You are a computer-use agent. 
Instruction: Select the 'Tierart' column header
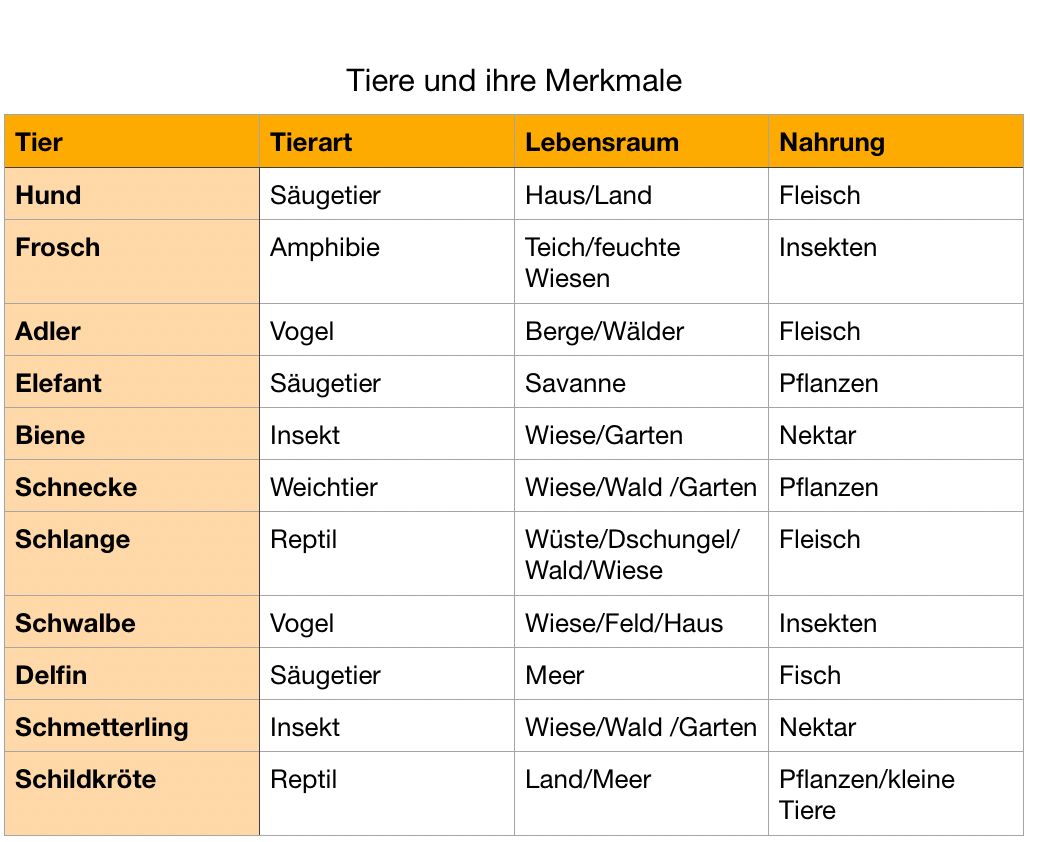click(386, 142)
